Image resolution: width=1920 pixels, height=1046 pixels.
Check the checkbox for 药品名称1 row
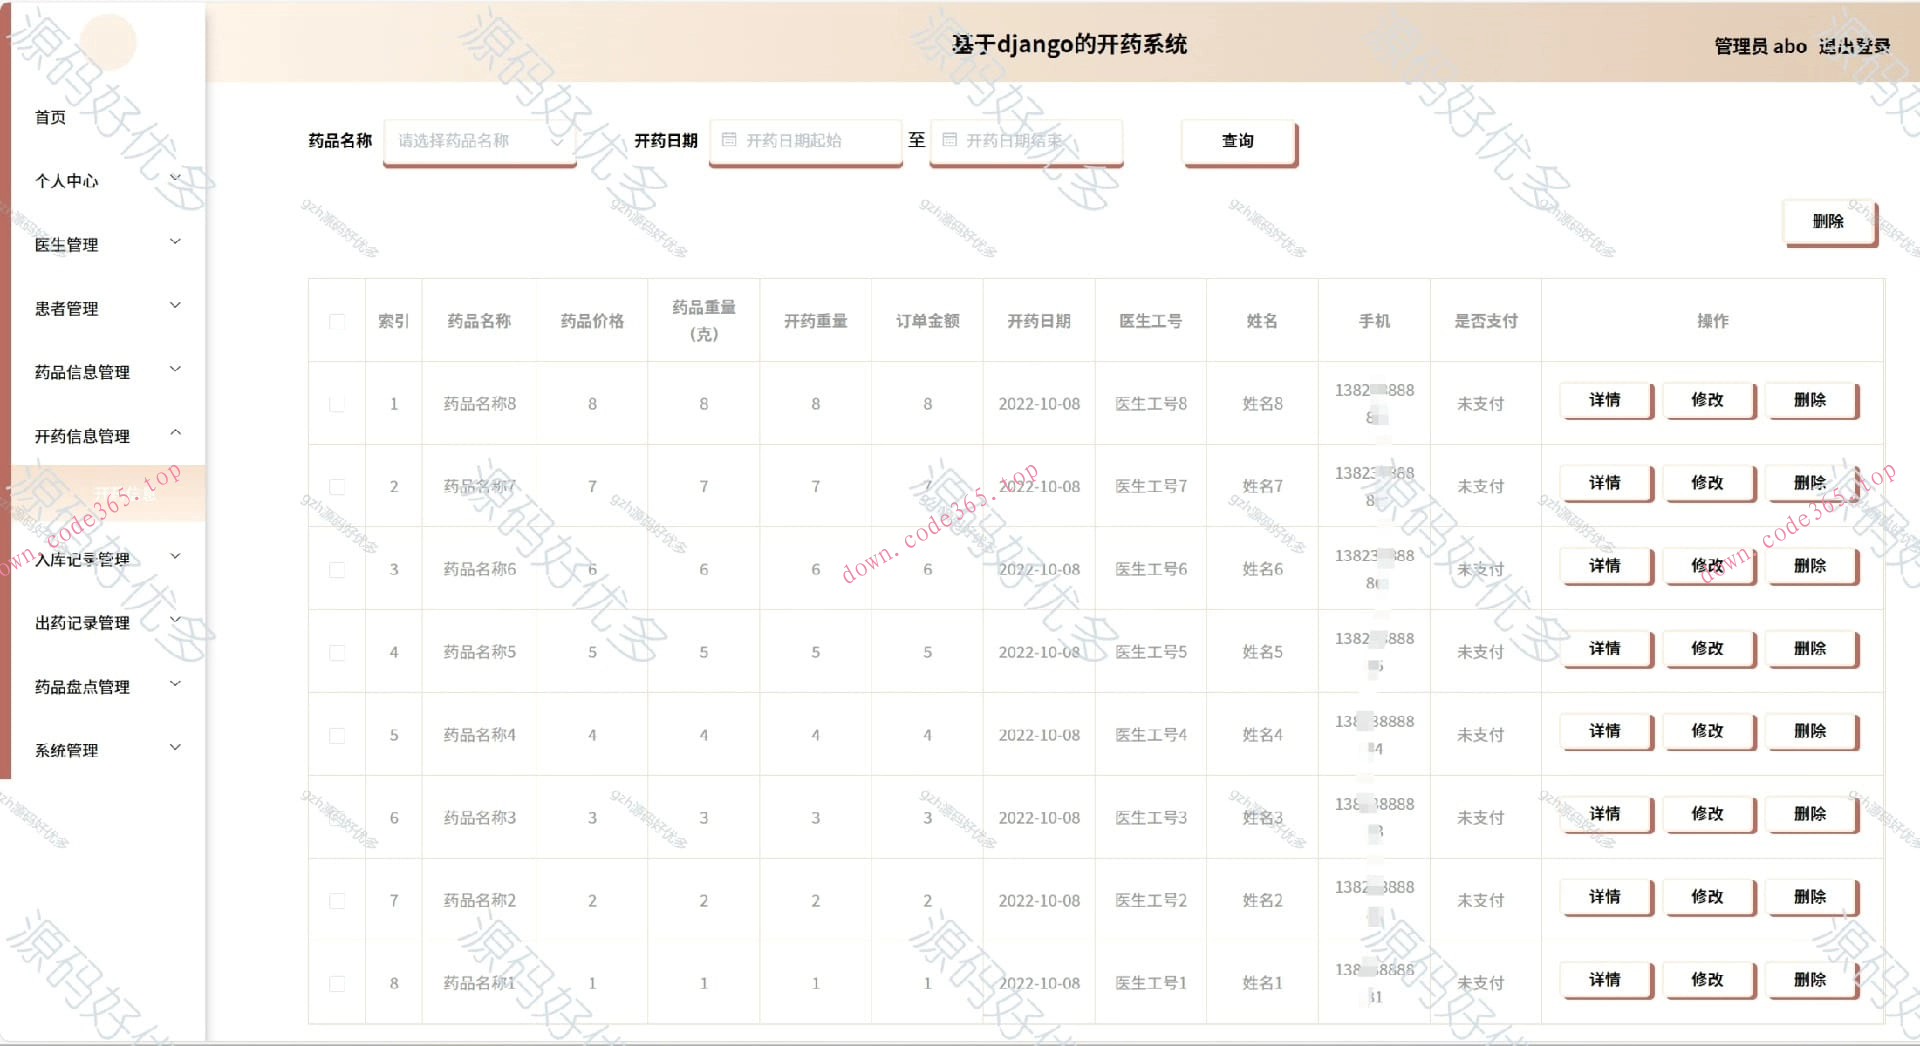pyautogui.click(x=336, y=982)
